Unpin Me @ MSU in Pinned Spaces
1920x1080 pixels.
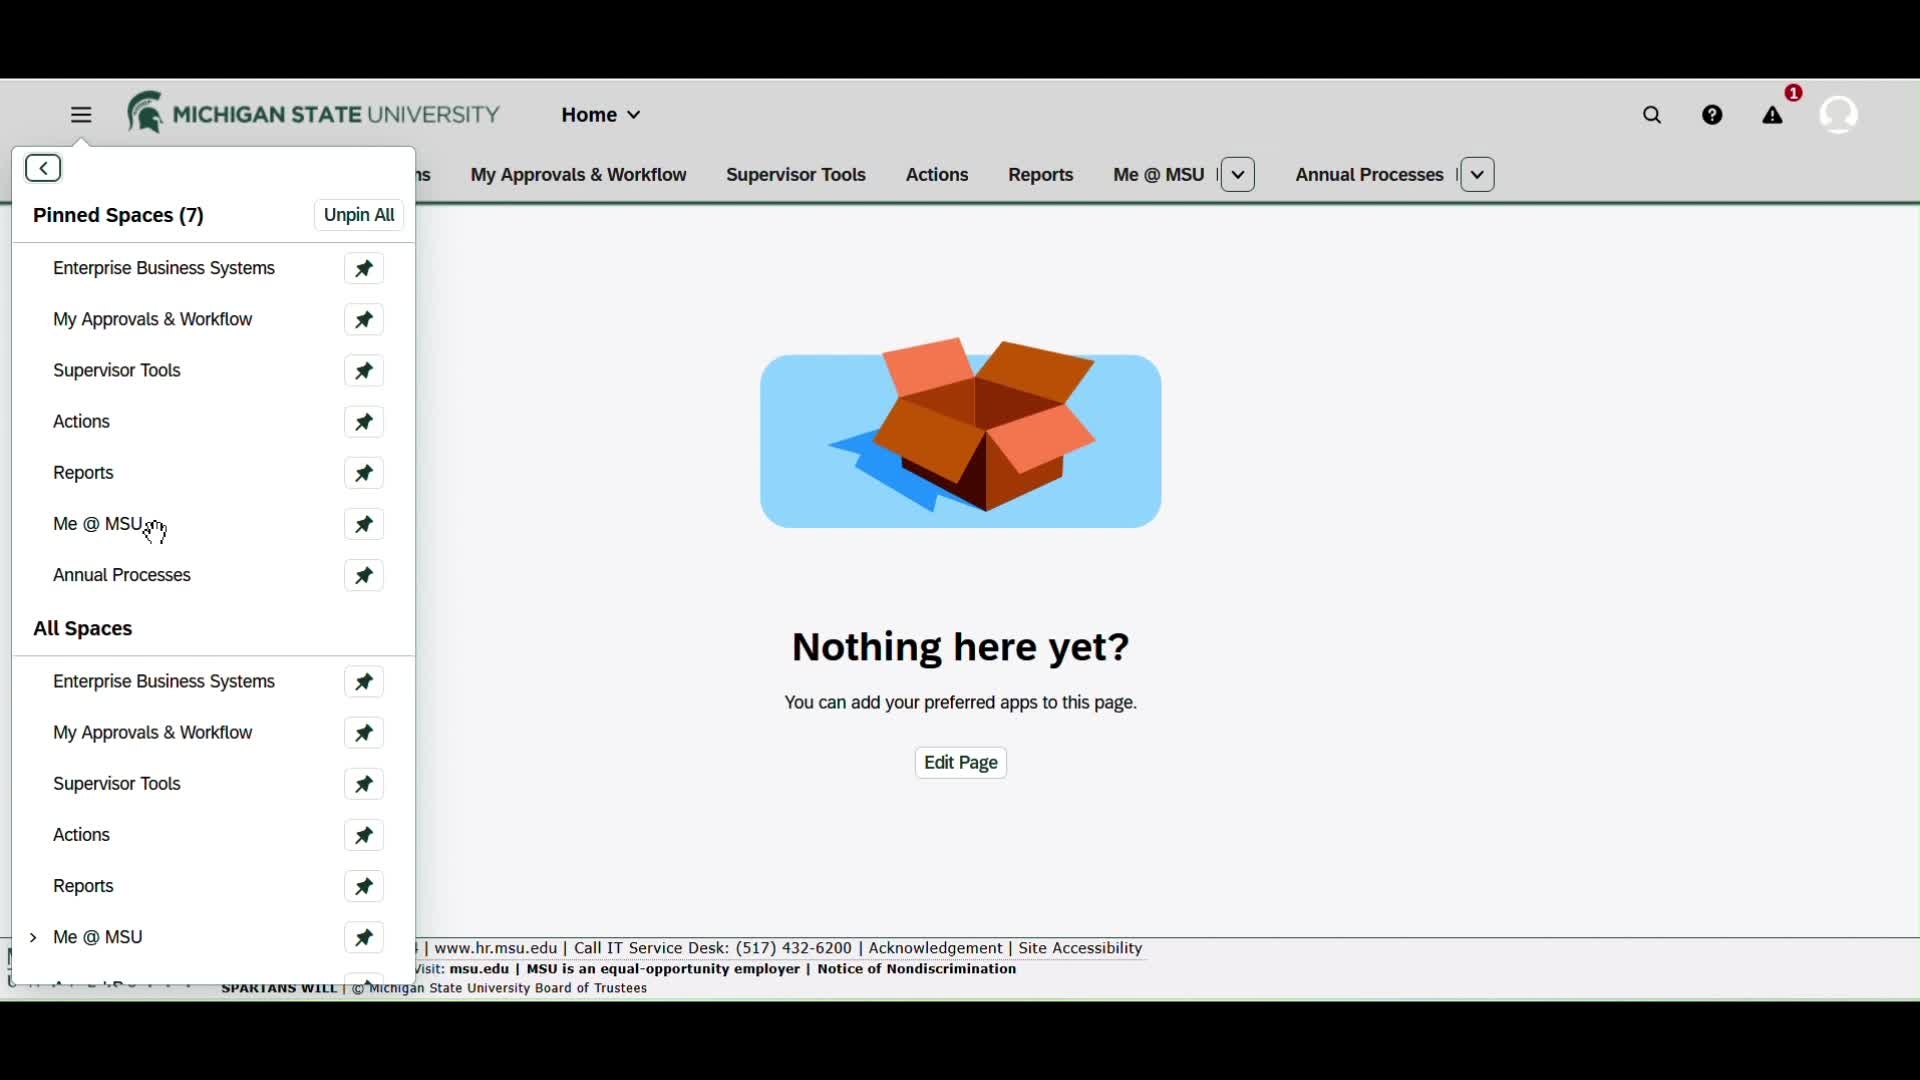(x=365, y=526)
